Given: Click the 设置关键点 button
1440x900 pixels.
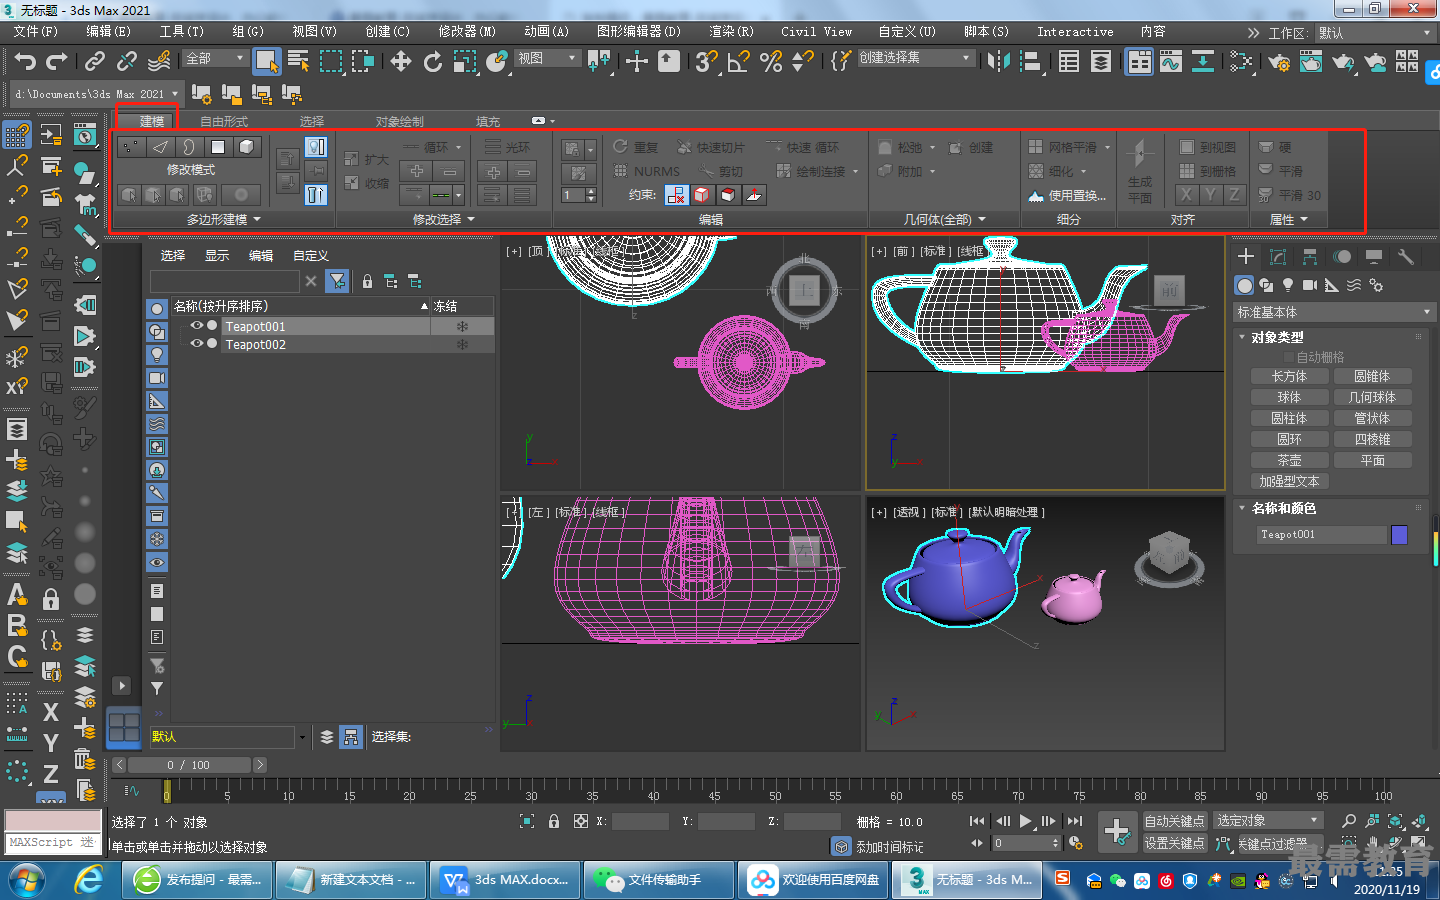Looking at the screenshot, I should pos(1174,843).
